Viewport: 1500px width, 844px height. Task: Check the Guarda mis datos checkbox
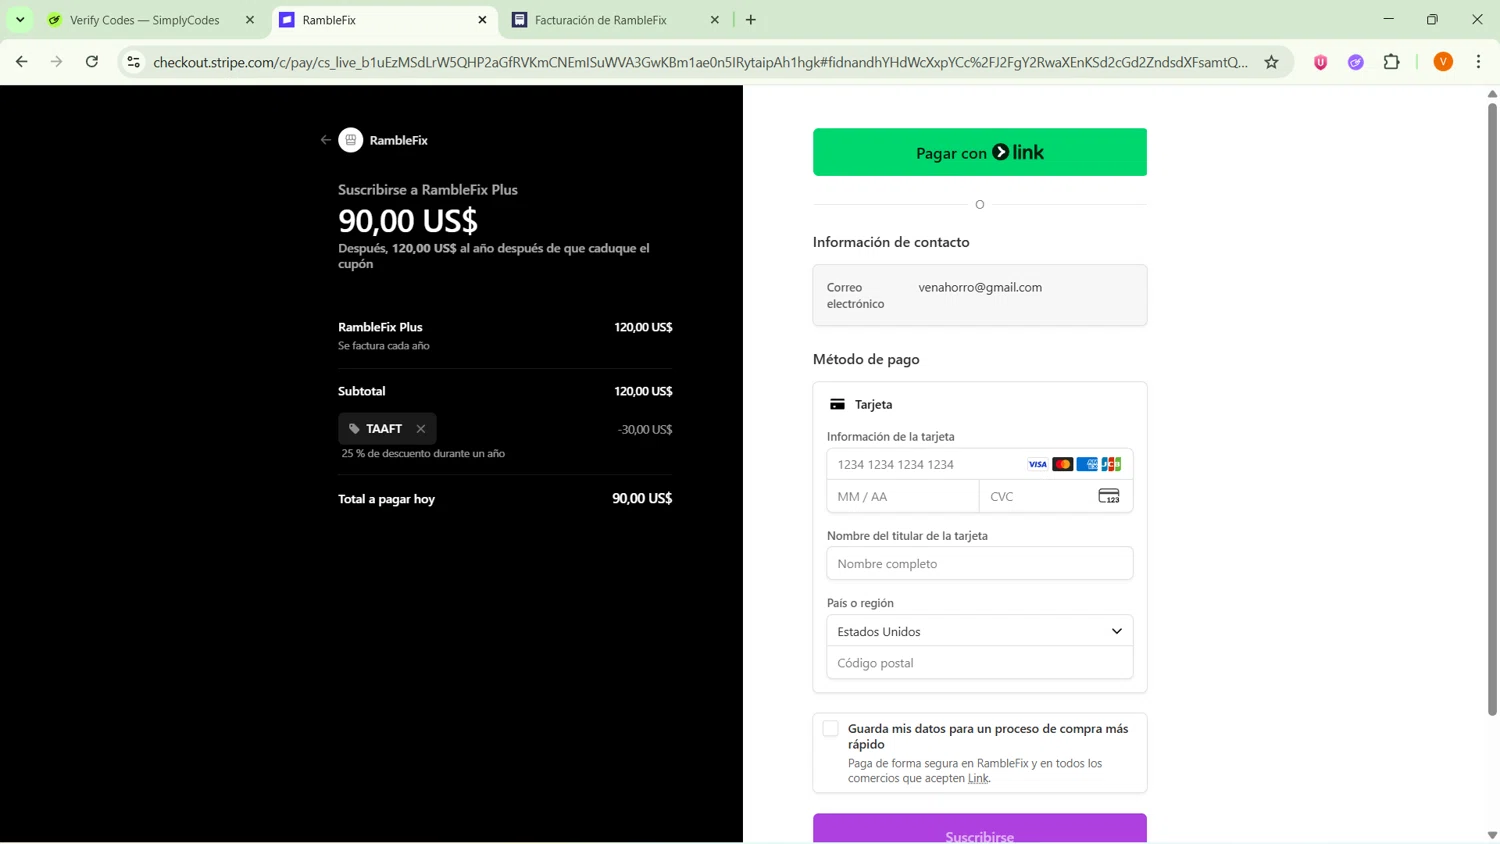pos(830,728)
